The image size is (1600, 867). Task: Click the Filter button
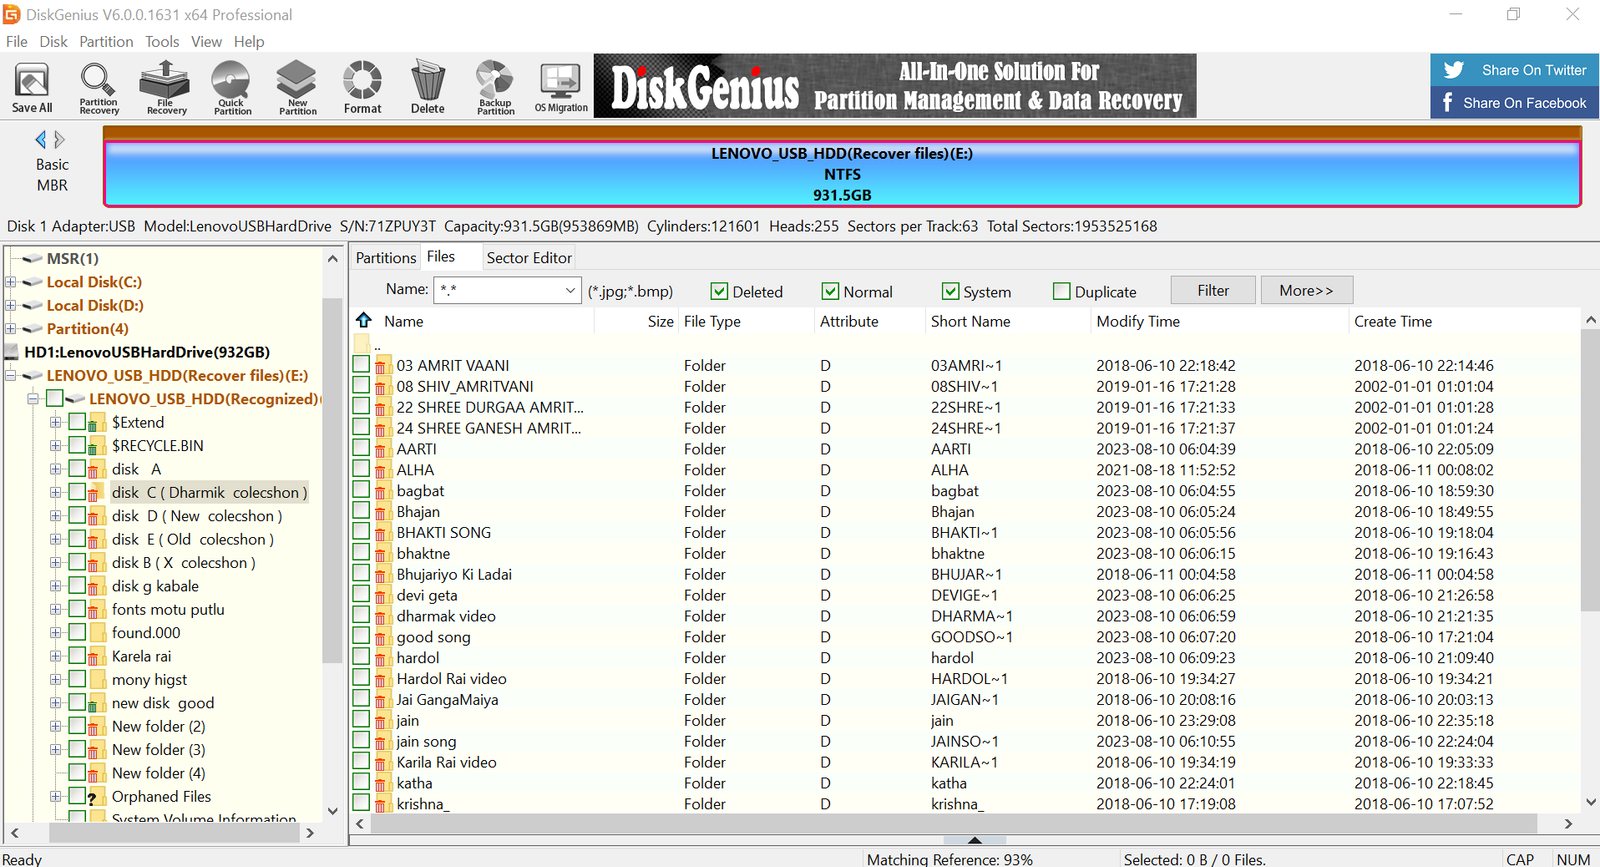click(x=1212, y=290)
